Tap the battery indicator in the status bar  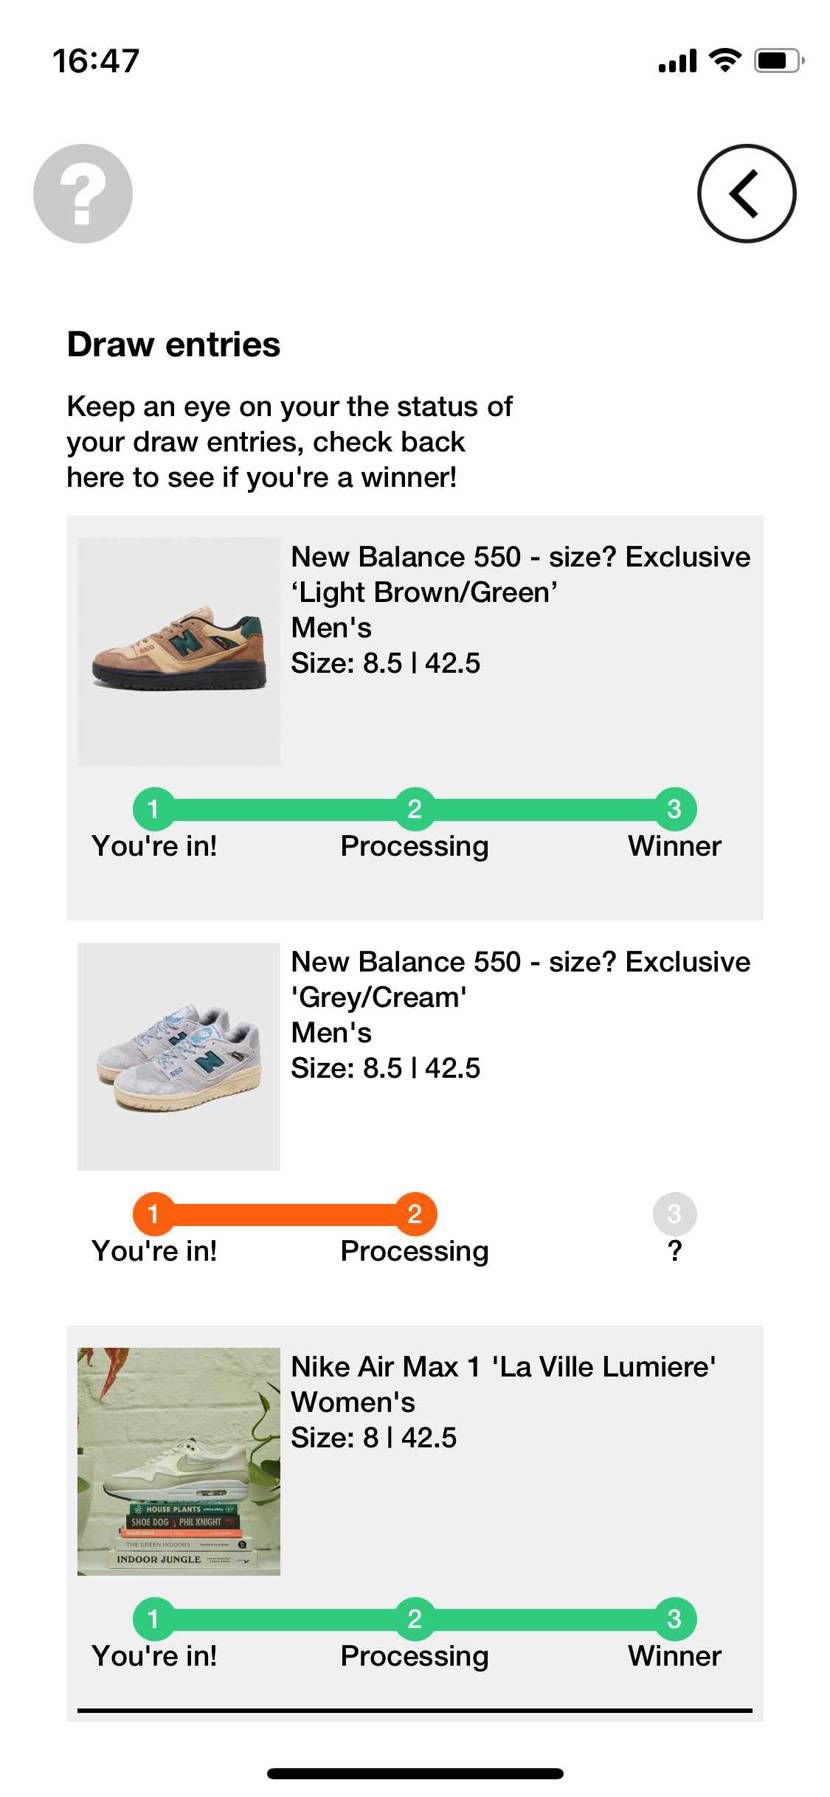(779, 60)
